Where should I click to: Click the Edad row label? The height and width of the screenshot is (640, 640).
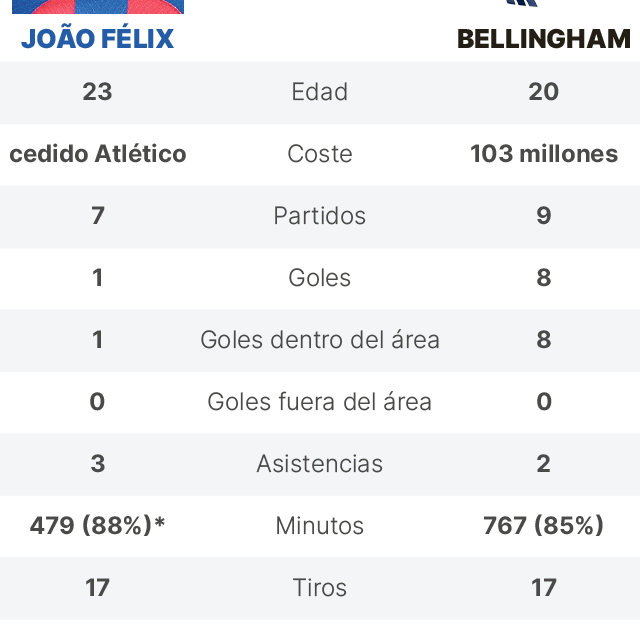click(320, 92)
